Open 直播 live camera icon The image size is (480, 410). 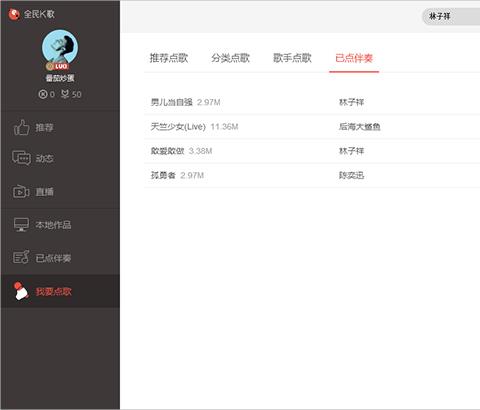tap(21, 192)
